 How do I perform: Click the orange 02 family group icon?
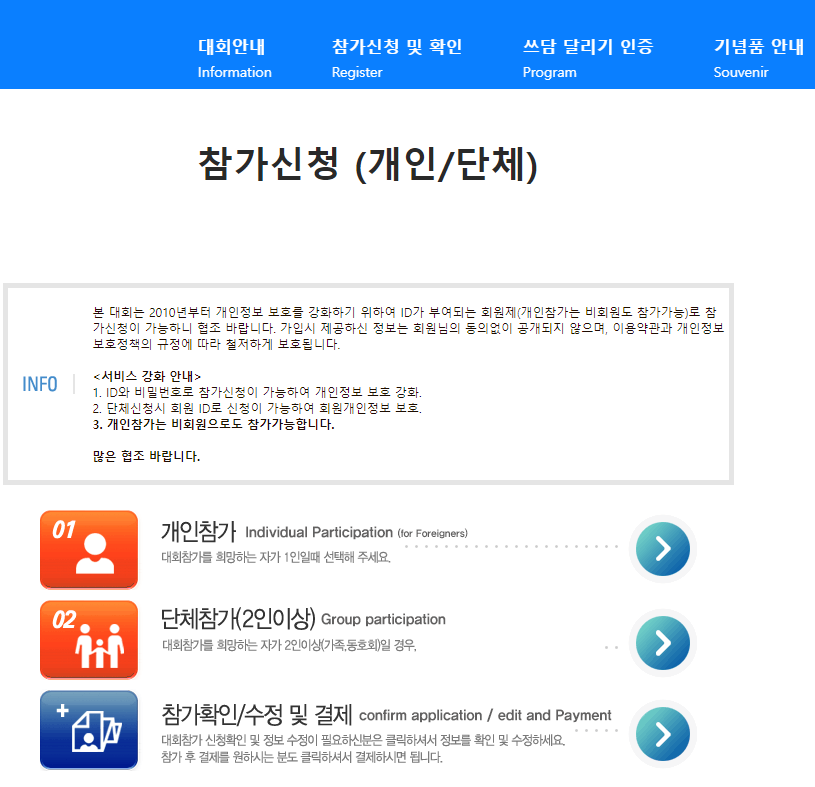tap(88, 639)
